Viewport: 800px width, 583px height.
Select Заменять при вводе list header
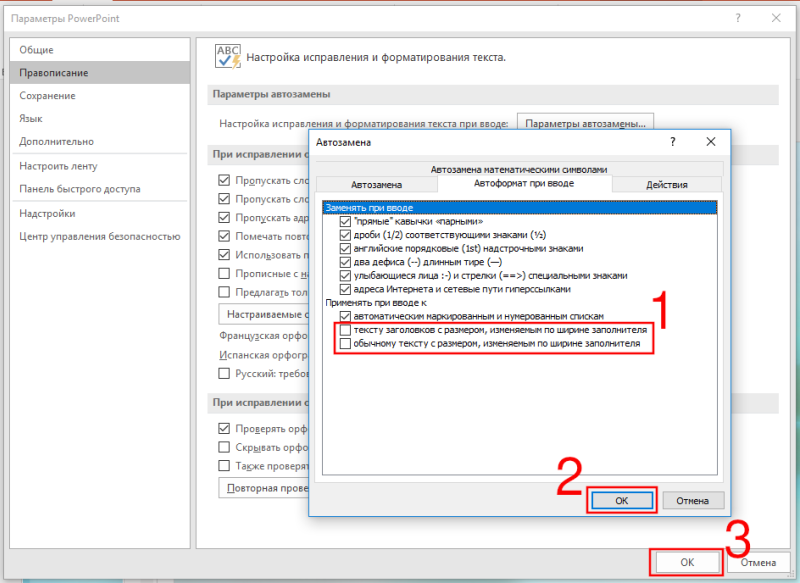click(519, 208)
